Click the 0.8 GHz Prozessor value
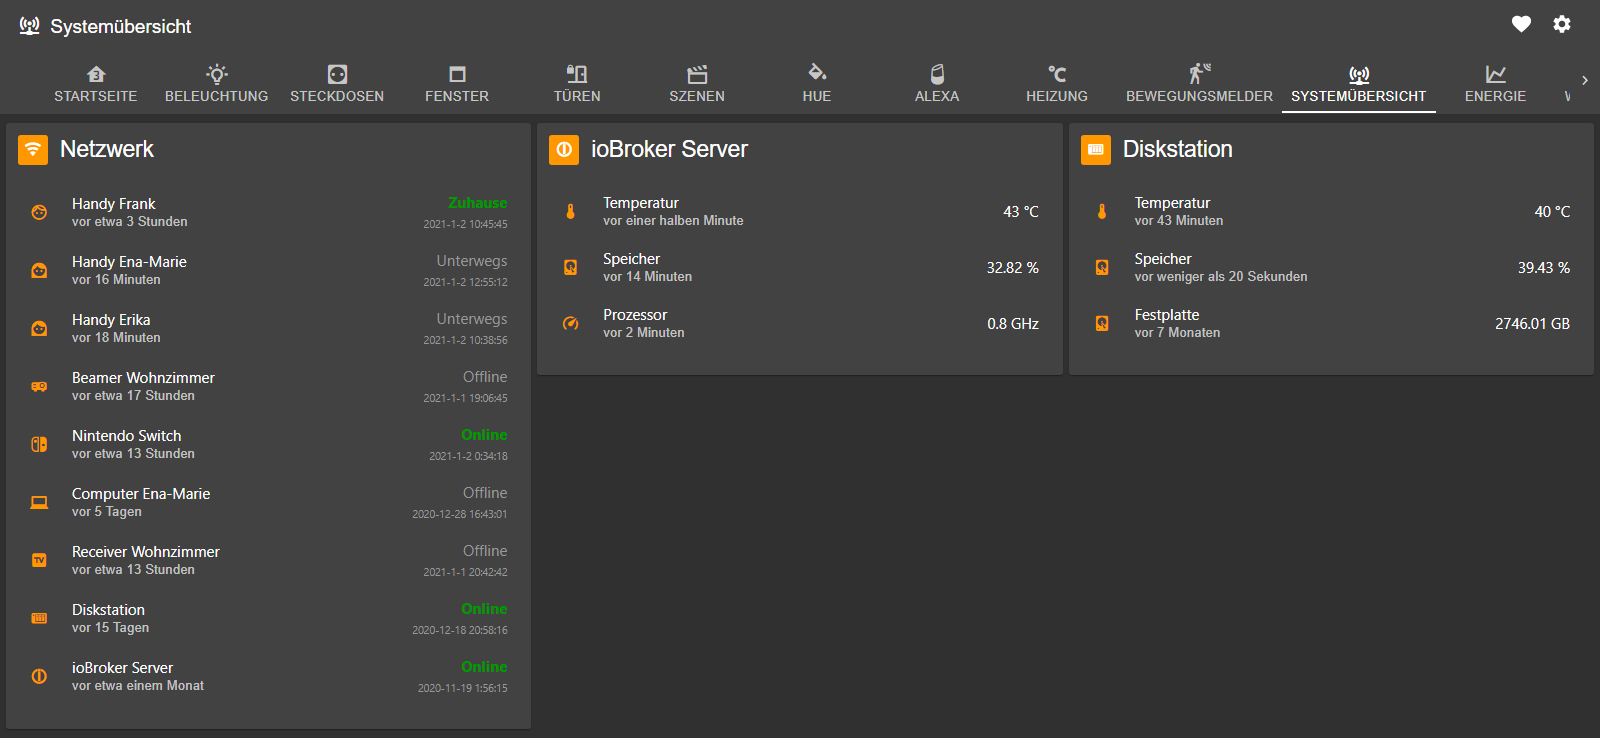1600x738 pixels. 1013,324
